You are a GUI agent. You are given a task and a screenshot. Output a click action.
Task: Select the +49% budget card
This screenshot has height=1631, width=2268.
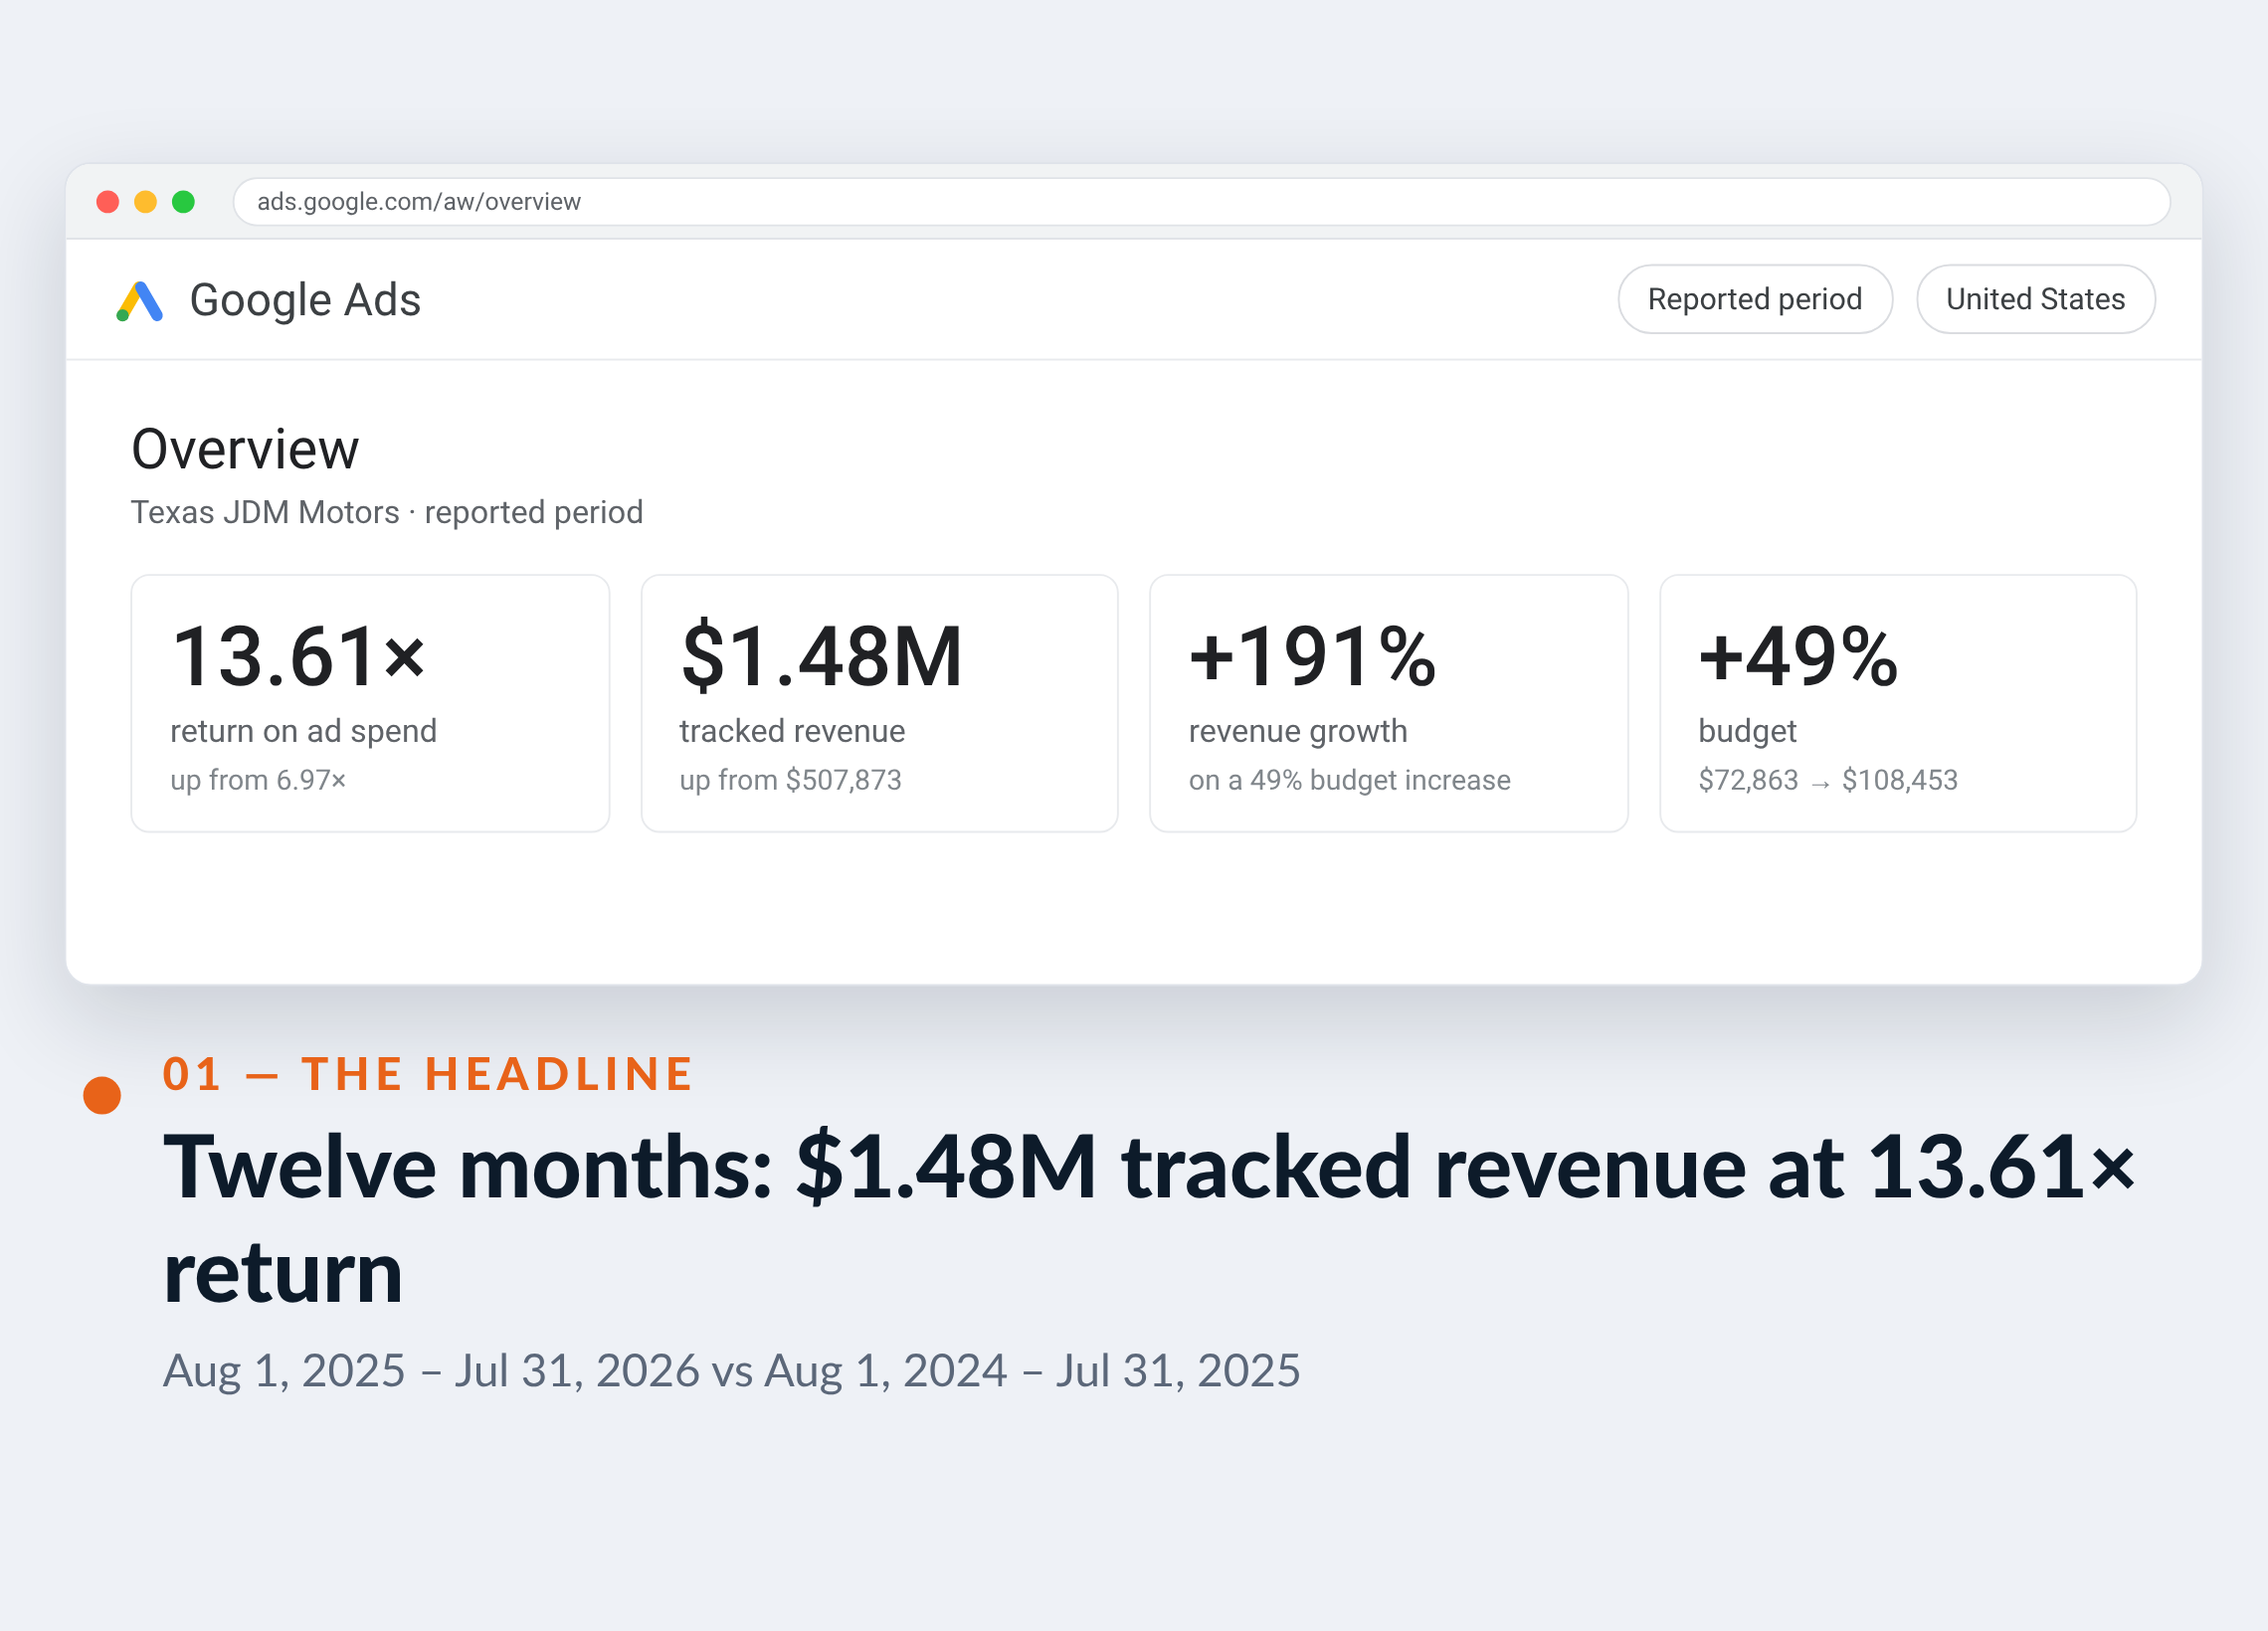1897,703
